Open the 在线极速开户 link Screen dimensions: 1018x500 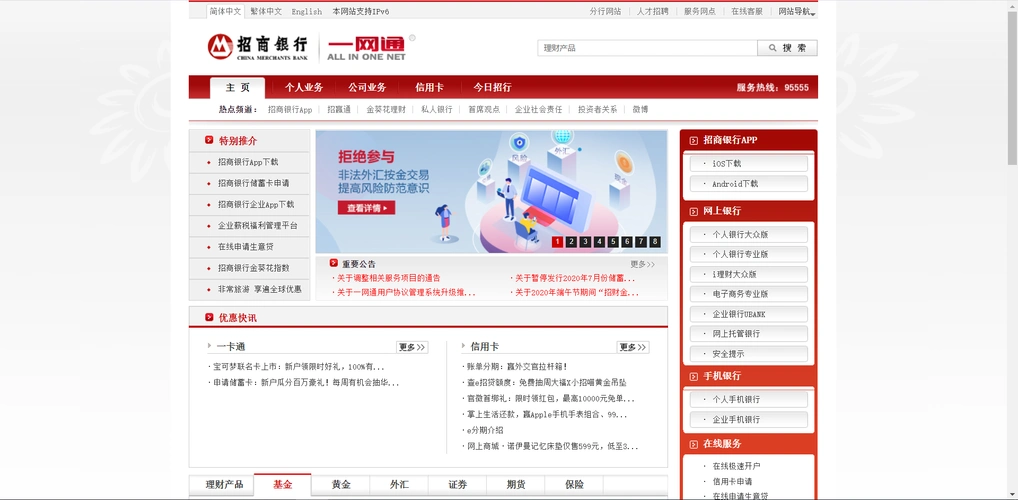pos(736,466)
